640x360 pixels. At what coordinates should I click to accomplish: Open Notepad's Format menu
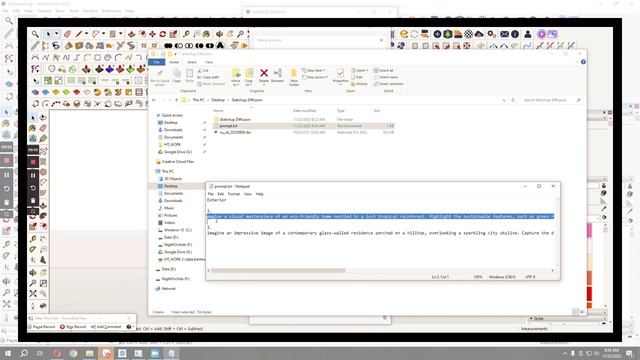click(234, 194)
